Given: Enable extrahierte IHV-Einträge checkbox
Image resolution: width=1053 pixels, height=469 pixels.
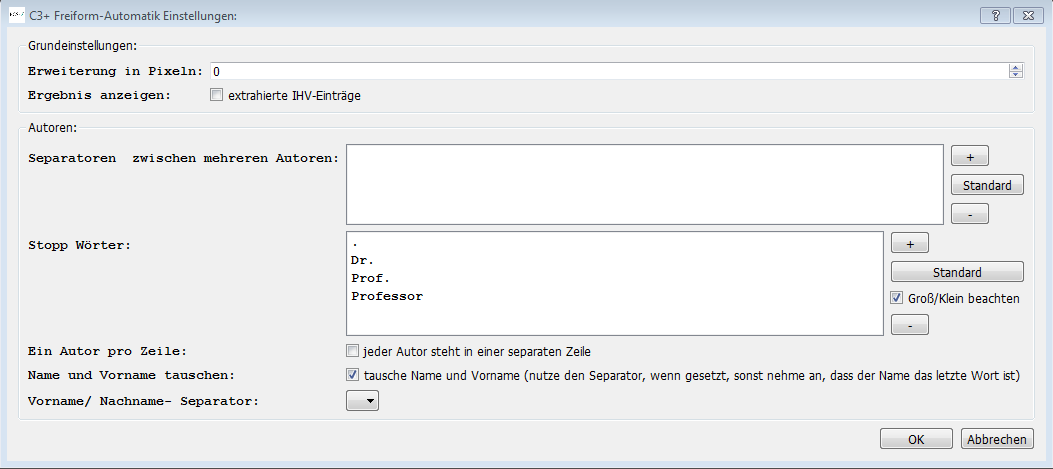Looking at the screenshot, I should pos(216,95).
